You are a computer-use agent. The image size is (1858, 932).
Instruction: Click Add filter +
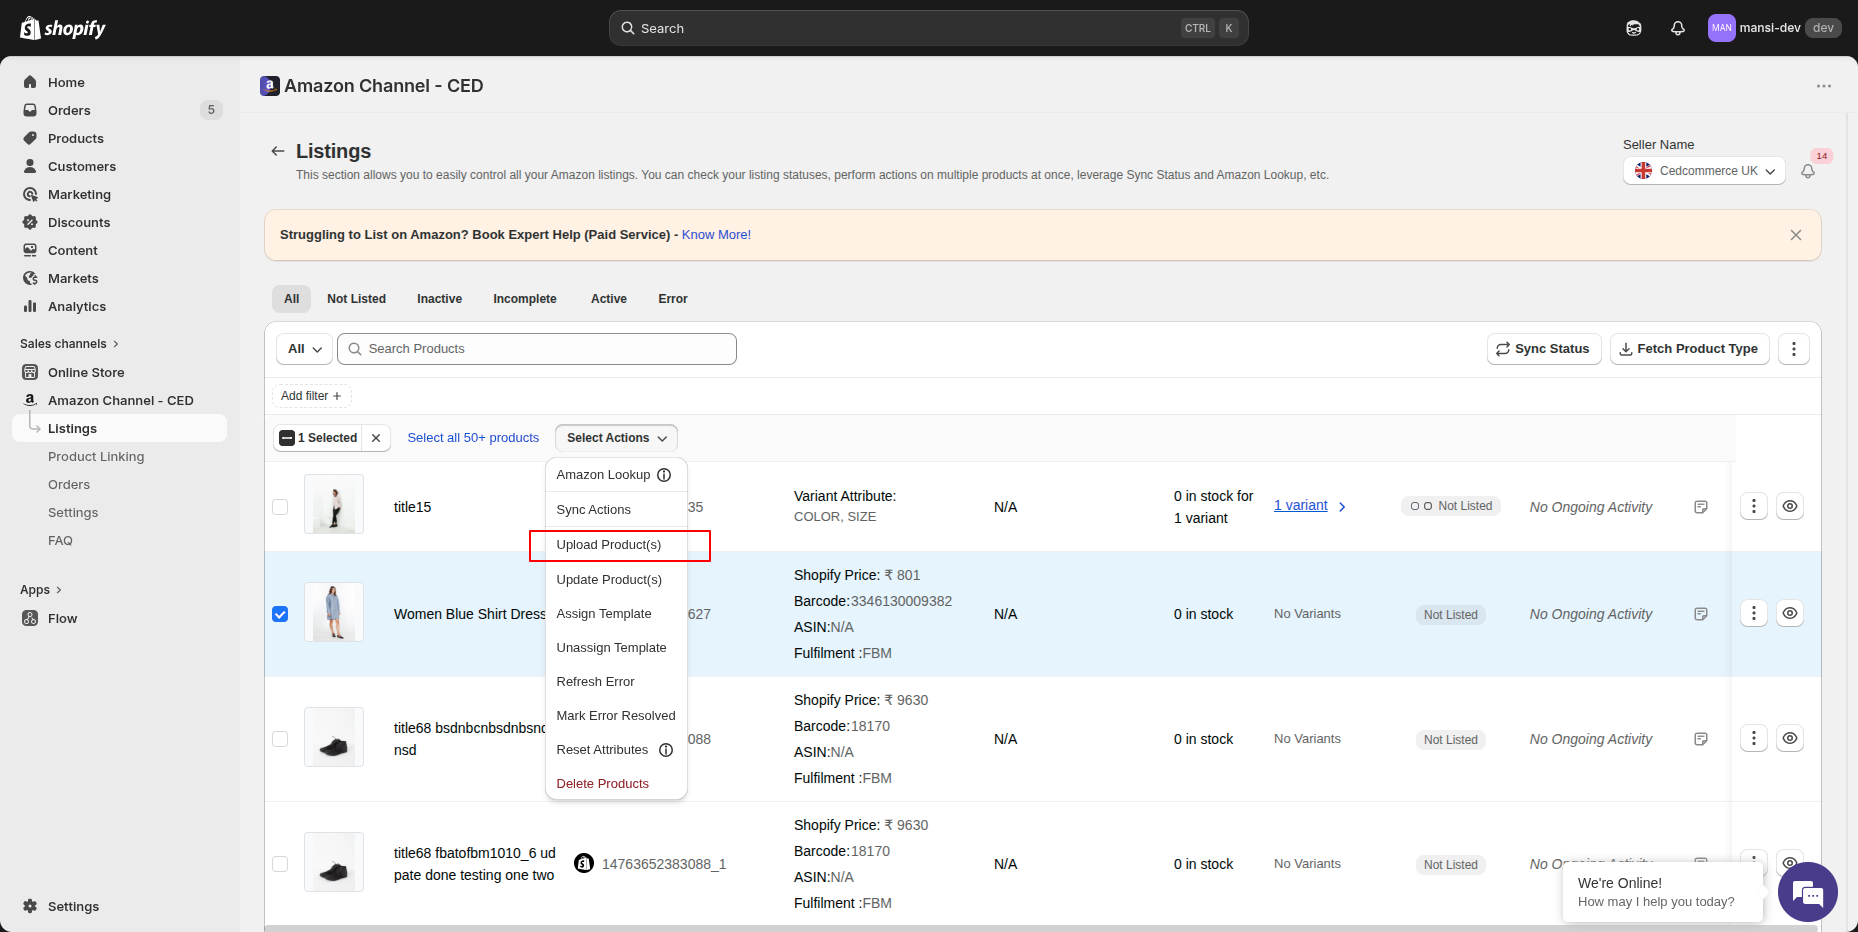311,396
